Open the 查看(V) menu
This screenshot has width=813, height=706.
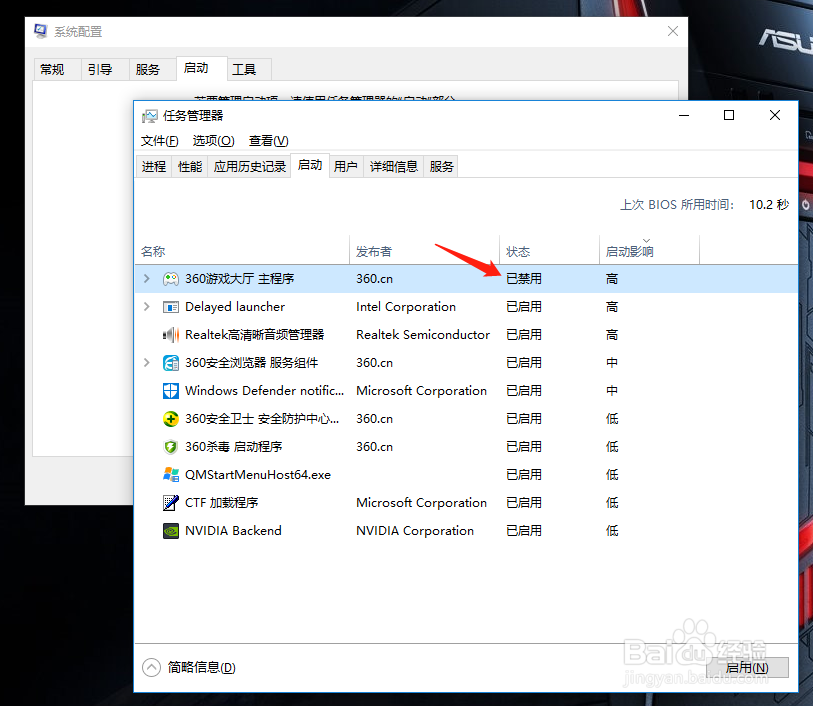(269, 141)
